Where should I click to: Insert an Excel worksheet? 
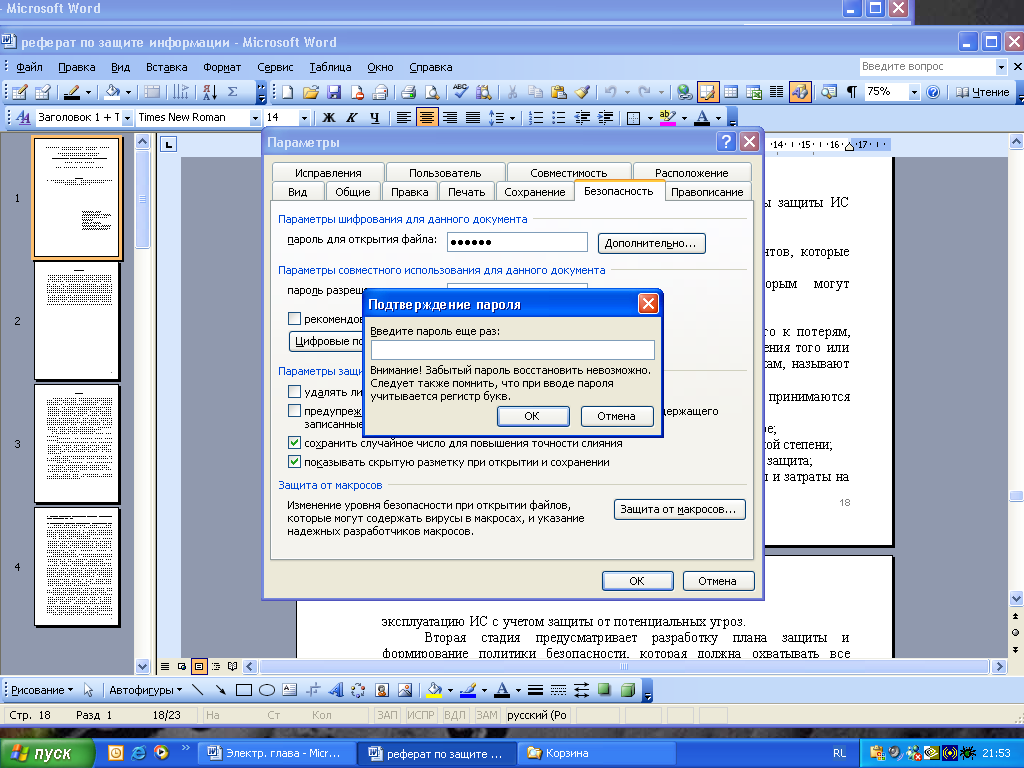[x=754, y=92]
